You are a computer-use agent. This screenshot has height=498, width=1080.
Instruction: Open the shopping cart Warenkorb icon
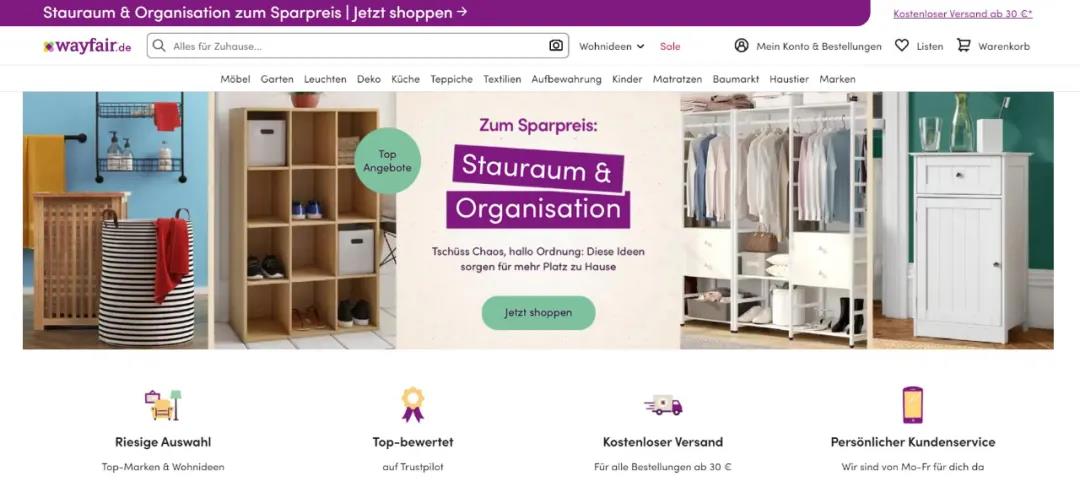coord(964,45)
